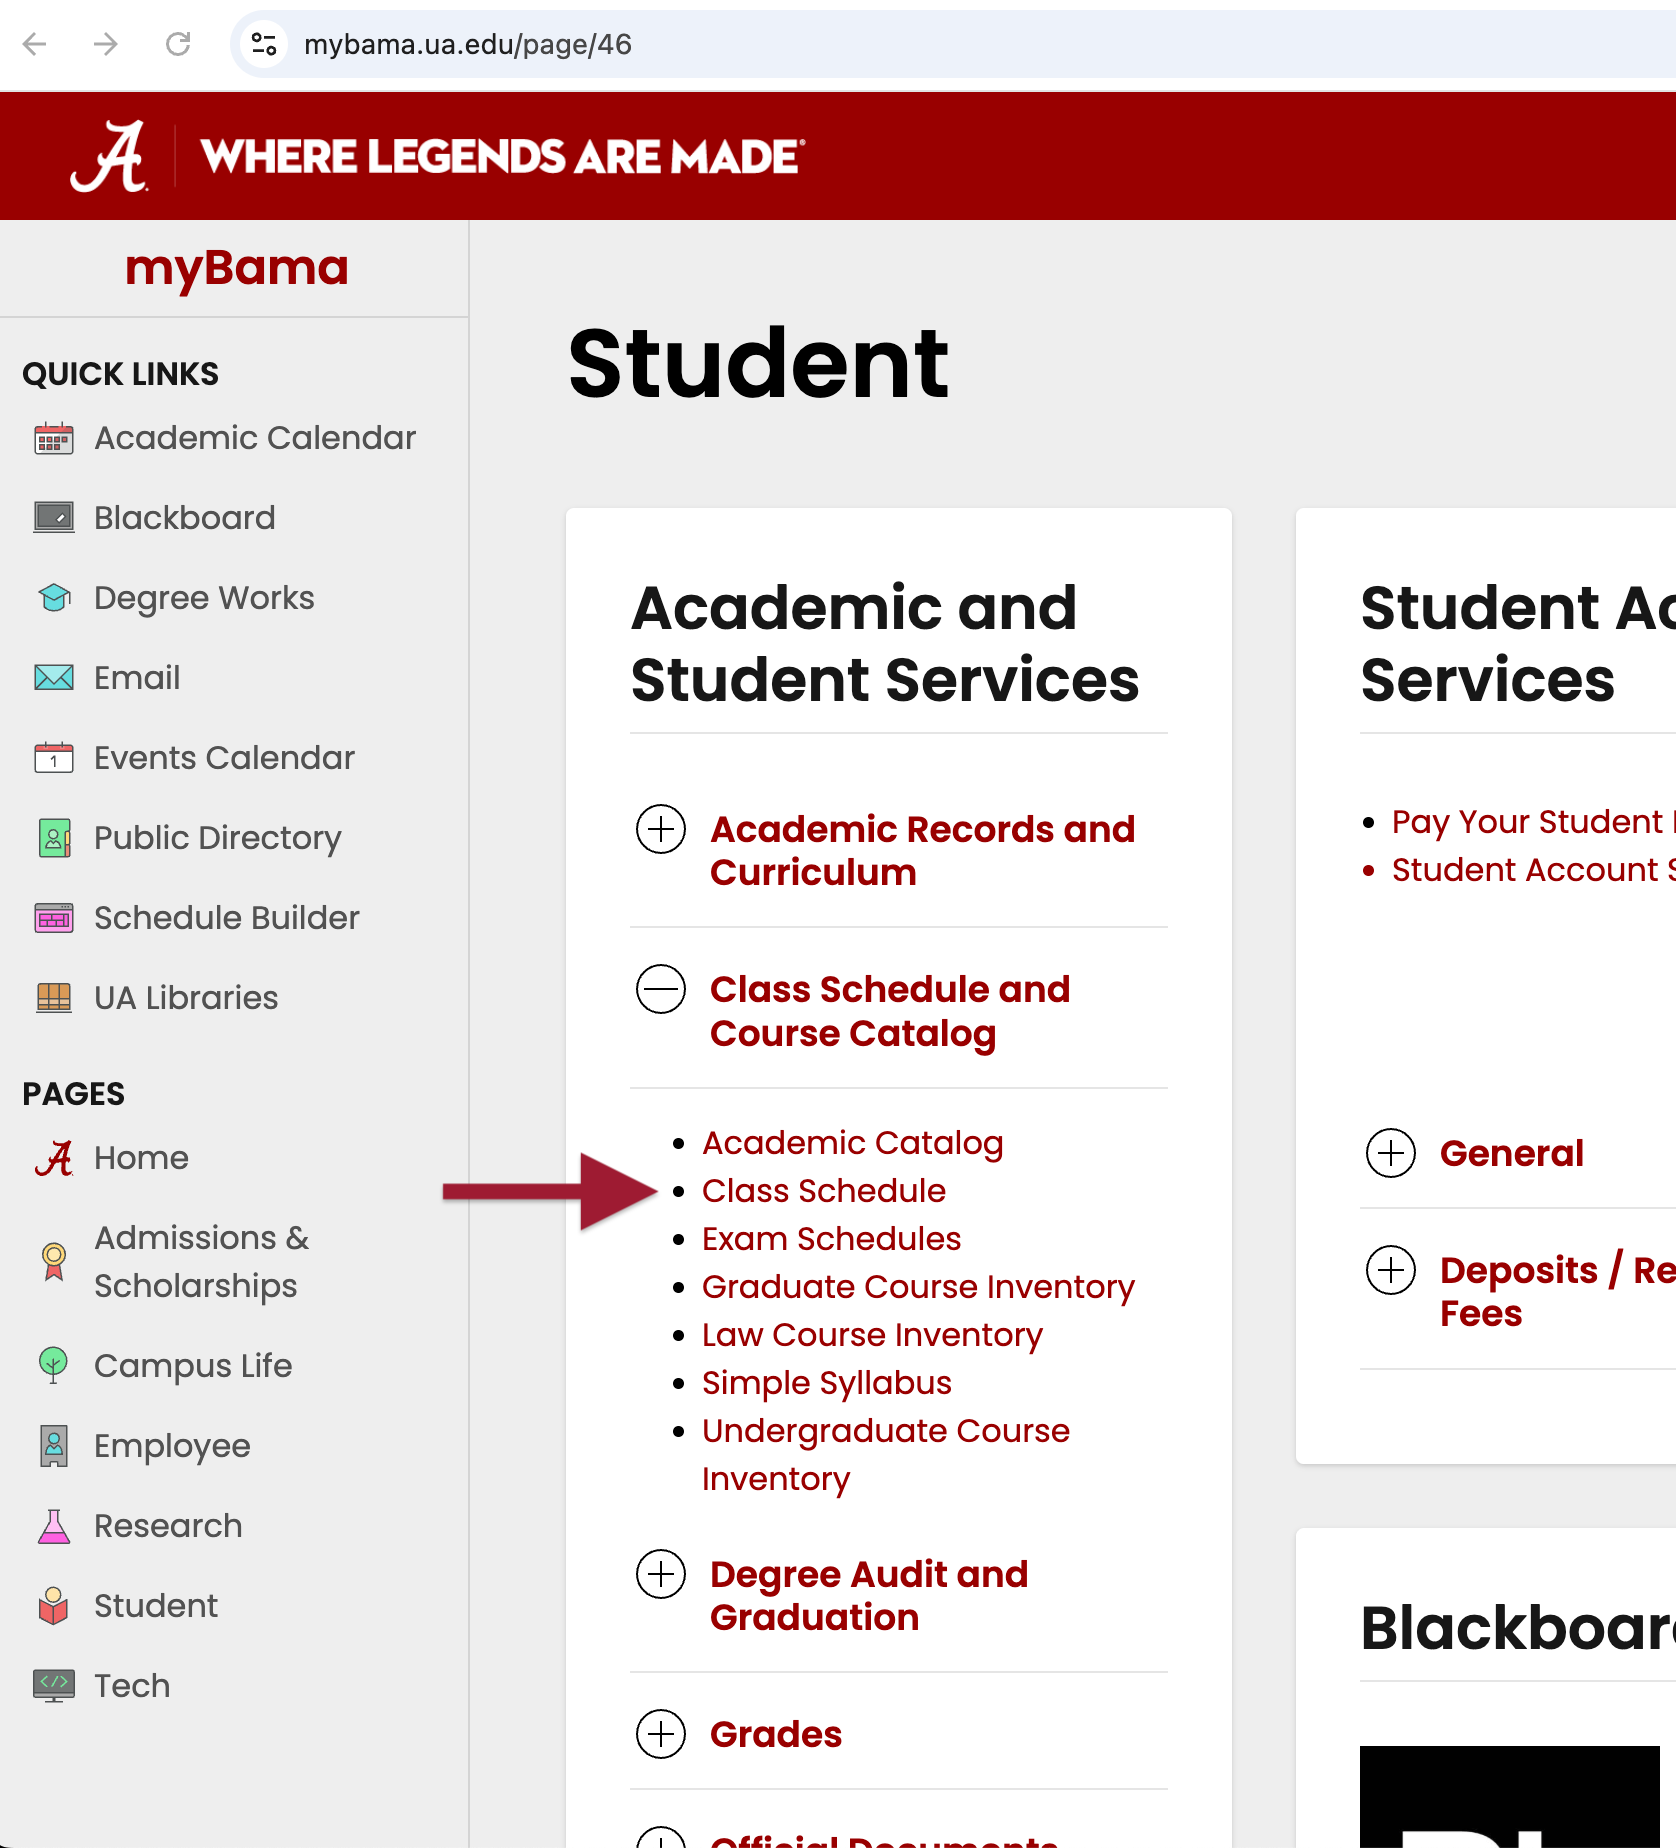Click the Degree Works graduation cap icon
This screenshot has width=1676, height=1848.
click(54, 598)
